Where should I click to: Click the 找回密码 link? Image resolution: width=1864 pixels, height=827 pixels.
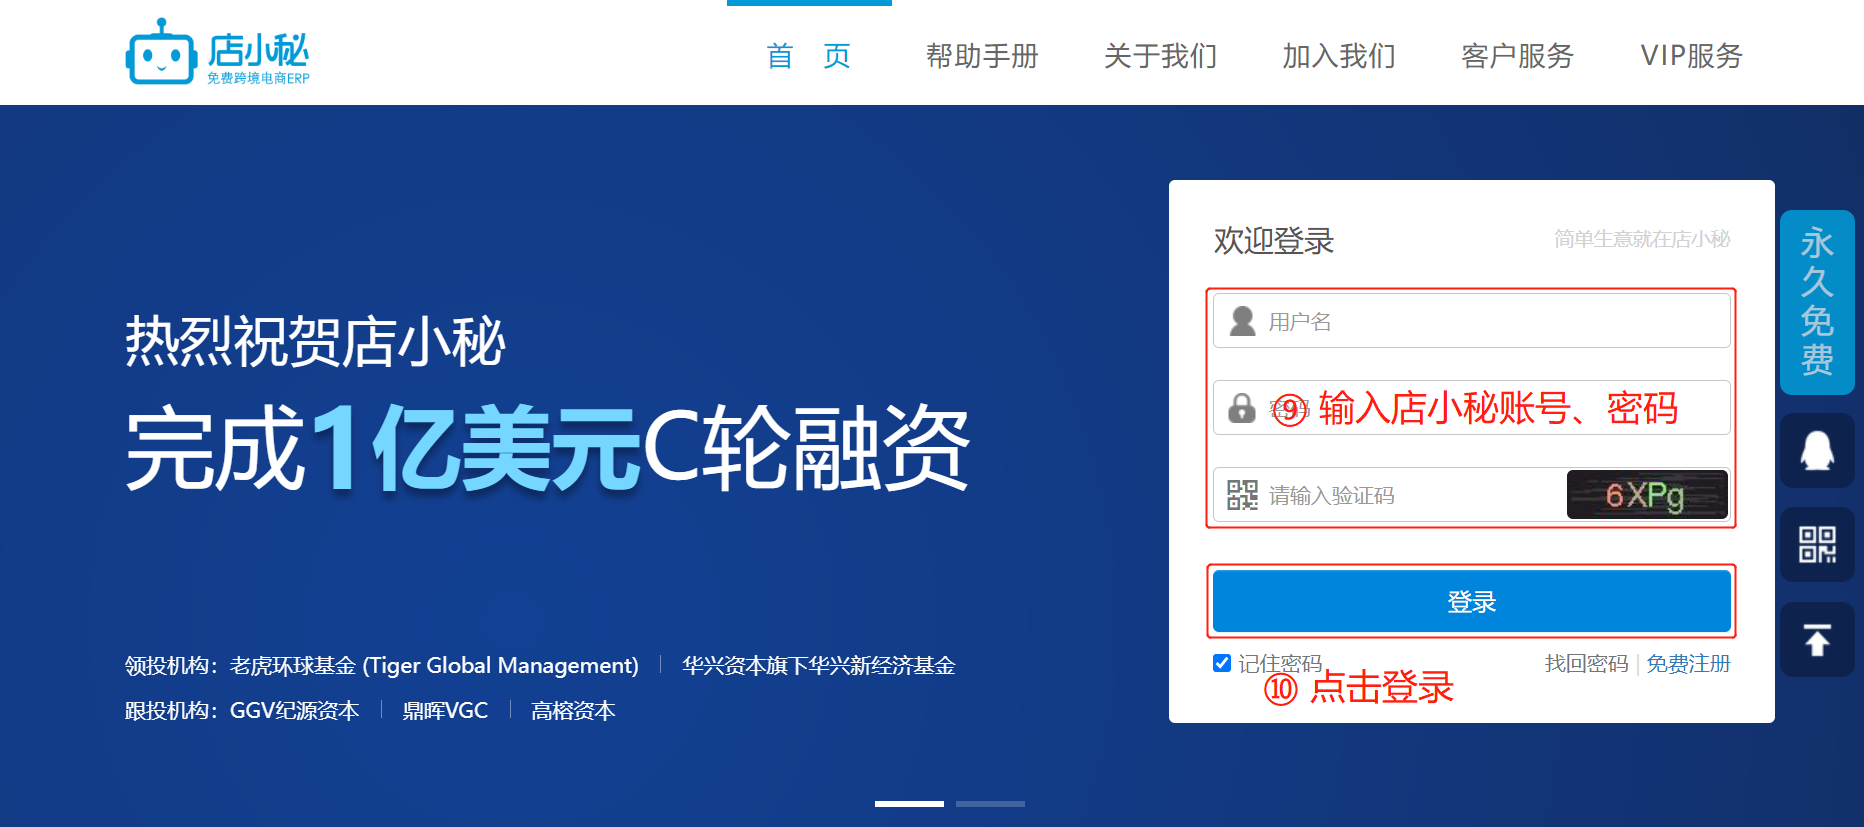pos(1586,664)
